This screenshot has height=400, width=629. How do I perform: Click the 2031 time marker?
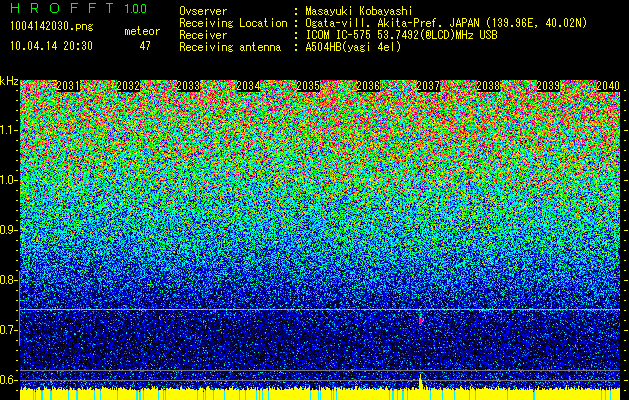point(68,86)
